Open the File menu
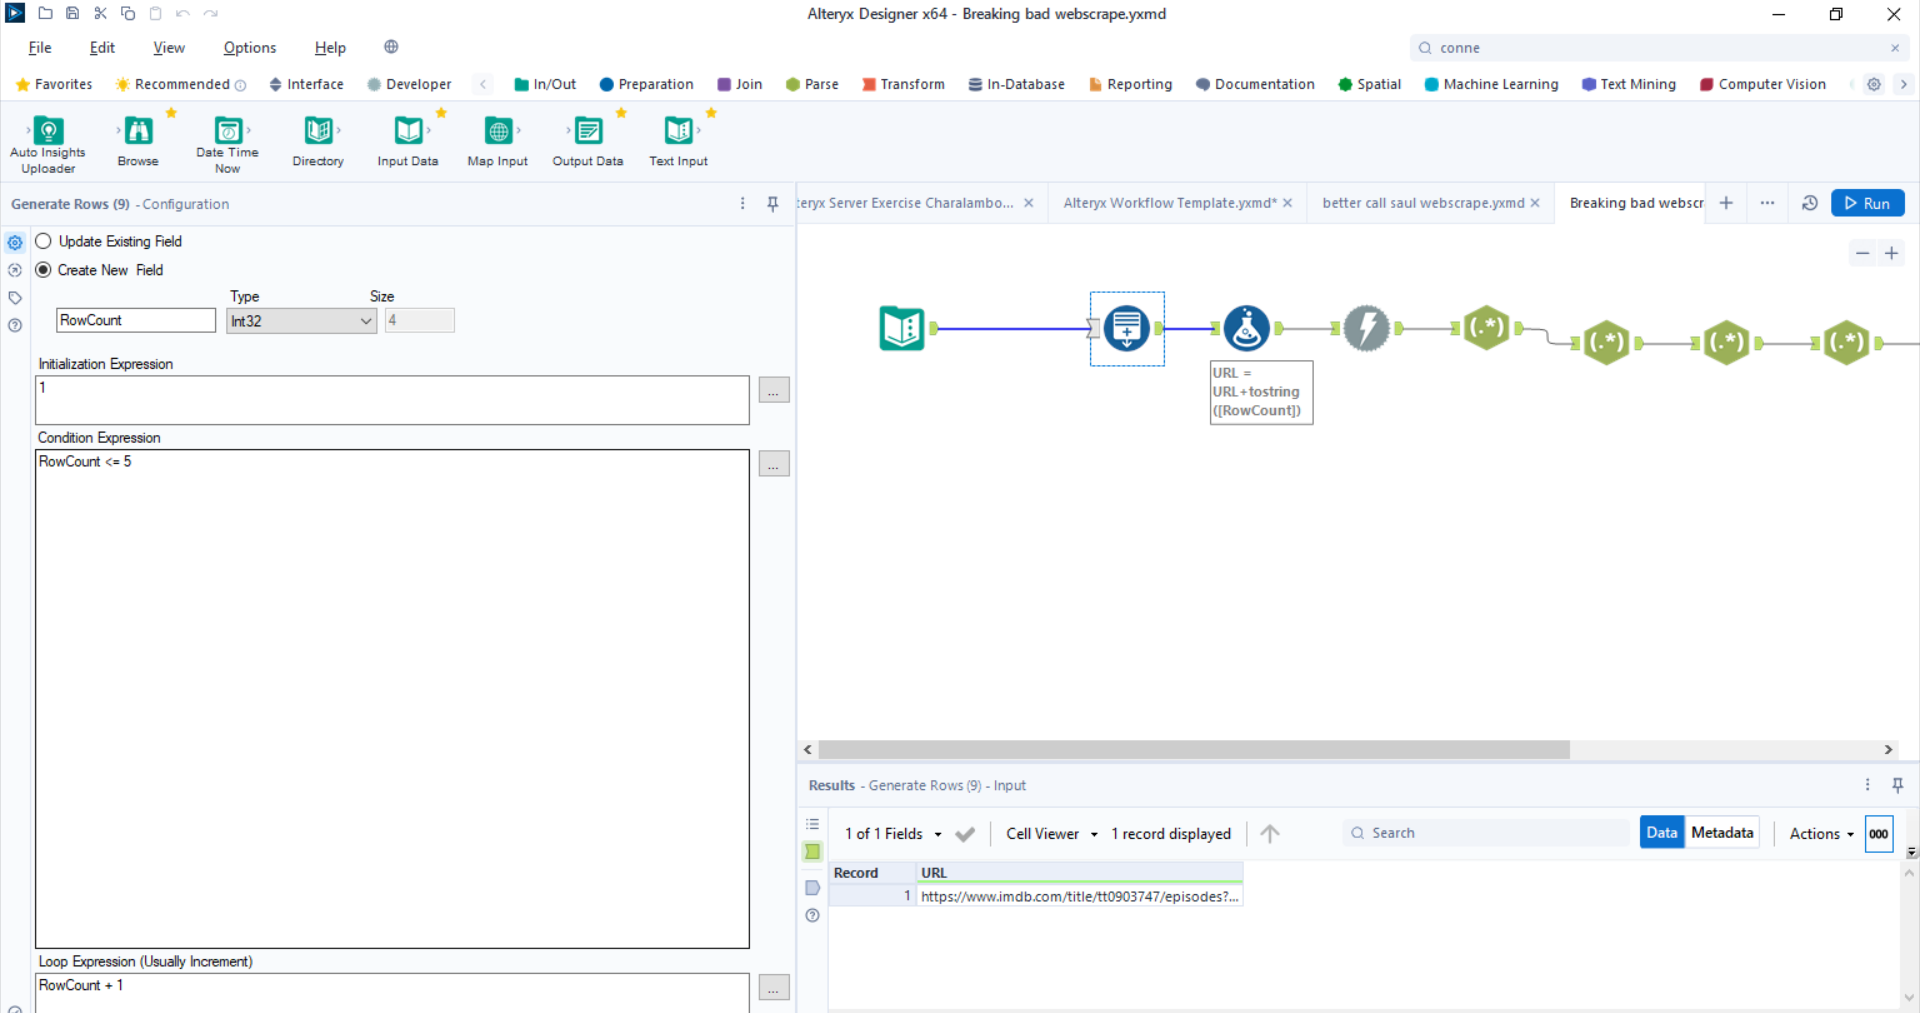 [x=40, y=48]
